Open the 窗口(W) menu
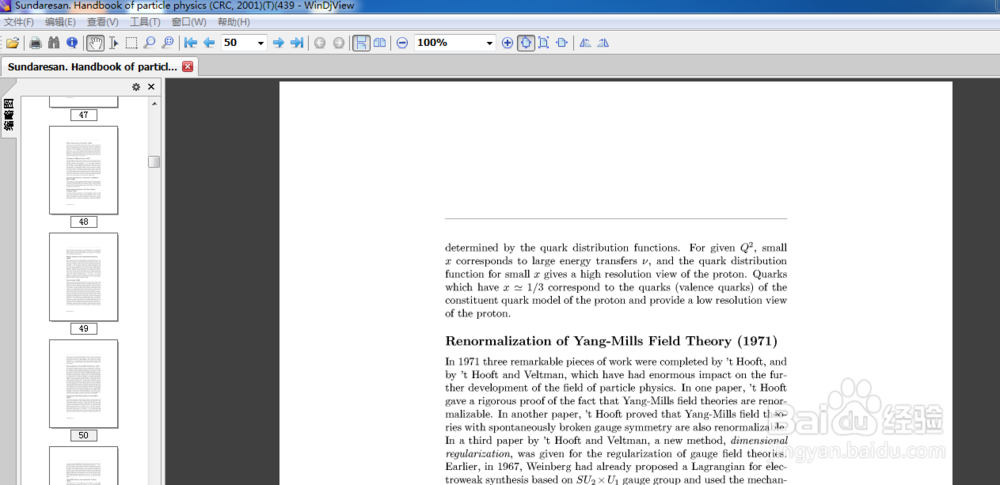Image resolution: width=1000 pixels, height=485 pixels. click(x=189, y=22)
